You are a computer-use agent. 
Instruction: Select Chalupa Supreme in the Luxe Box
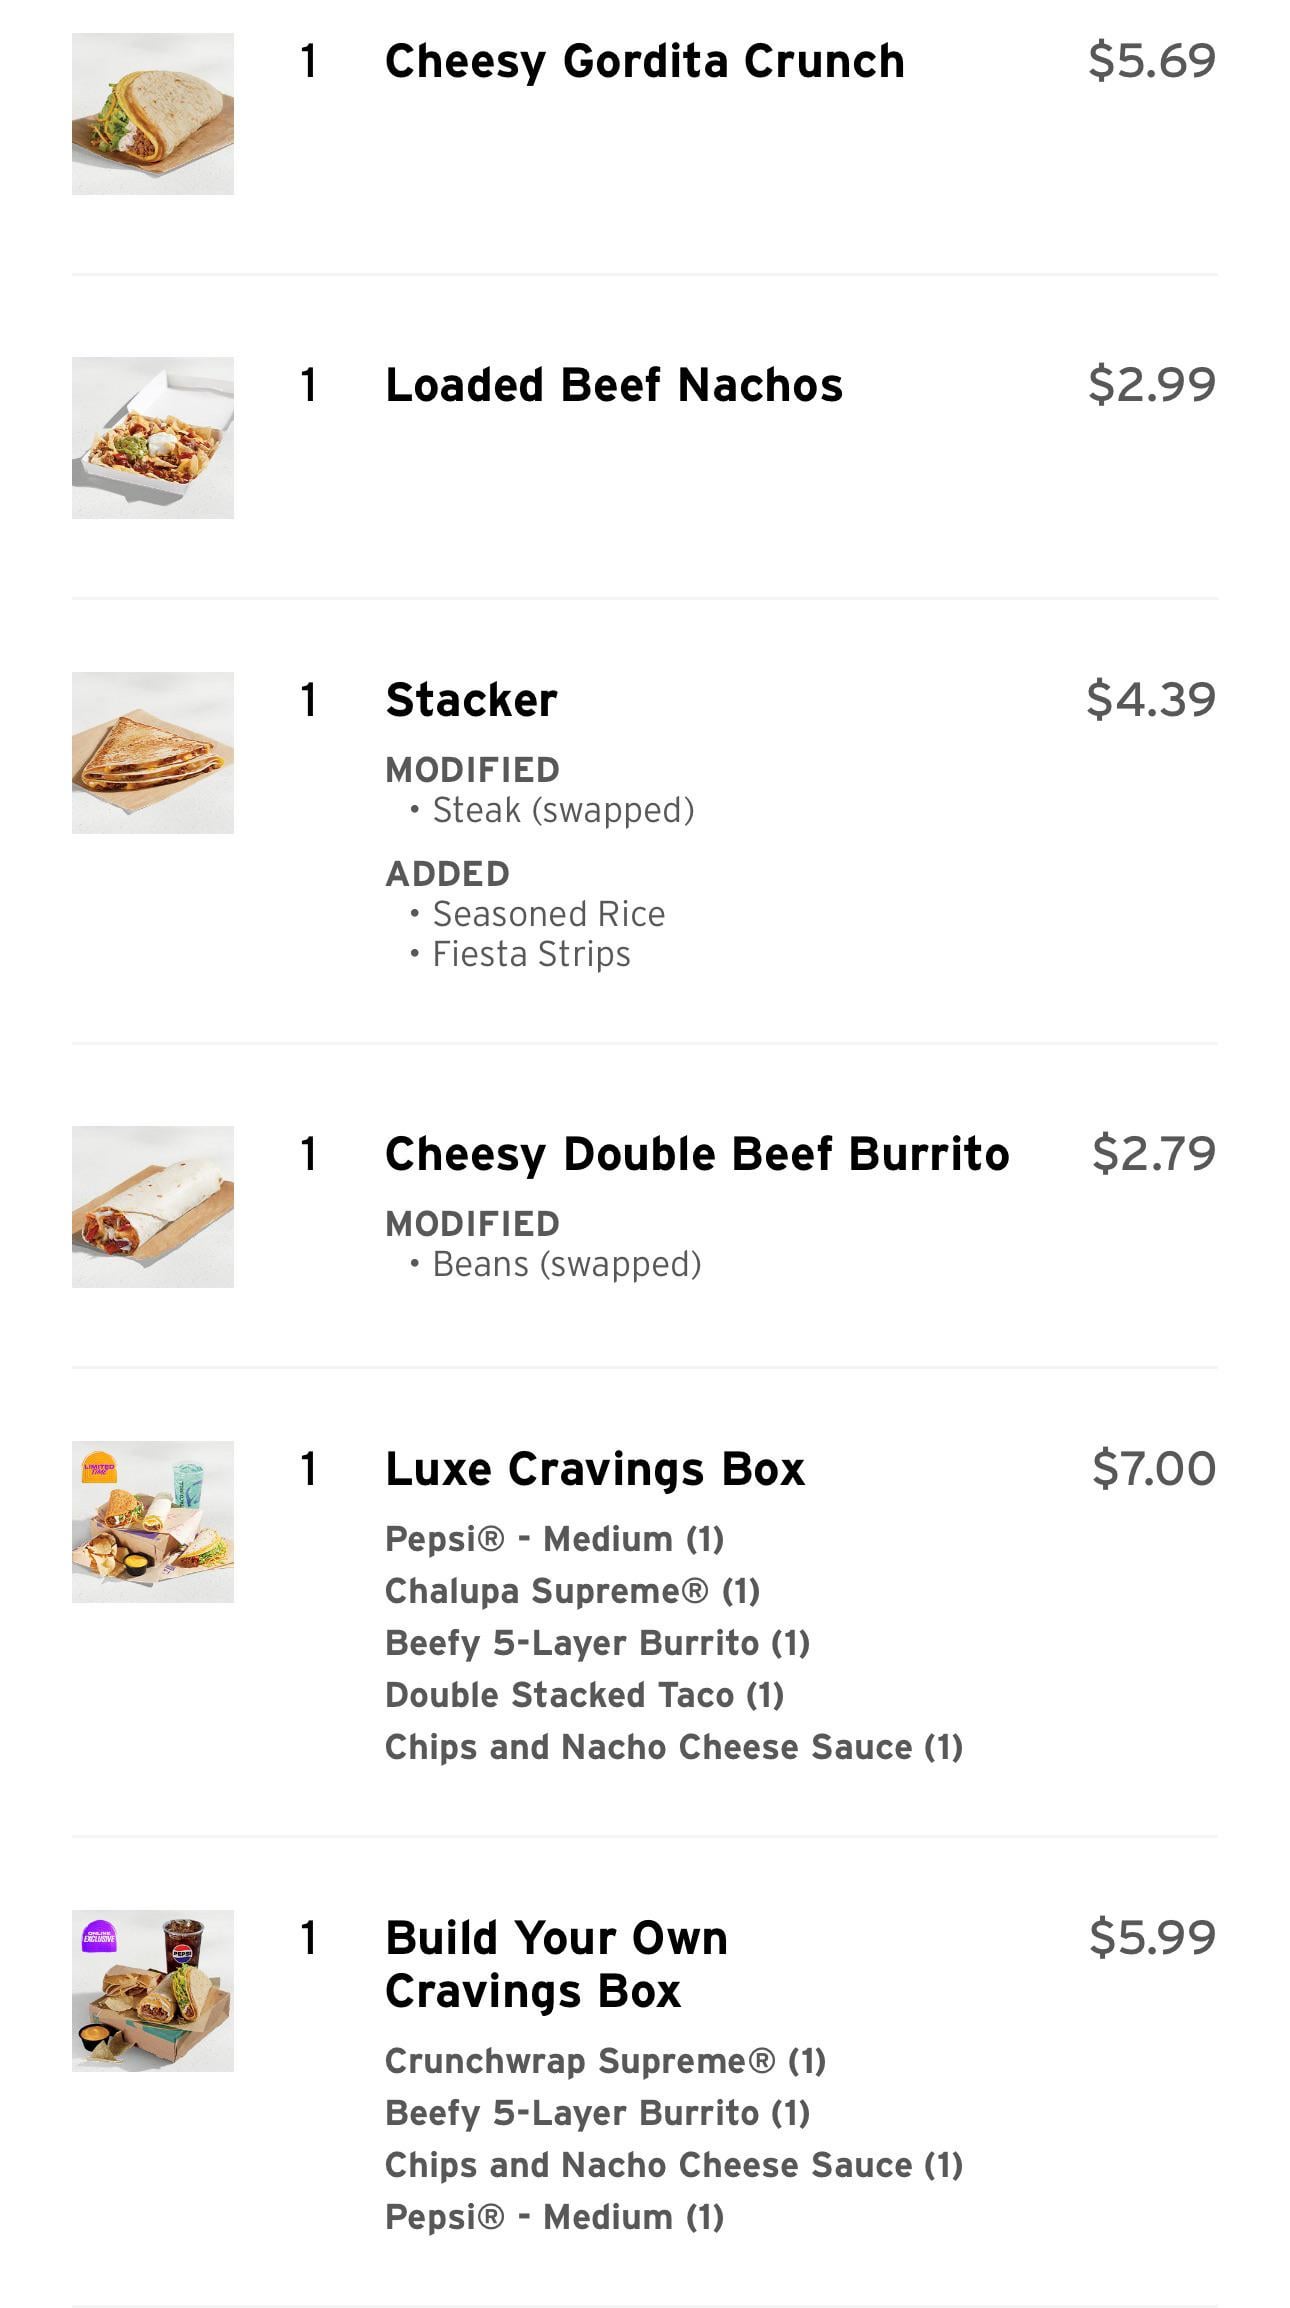pyautogui.click(x=572, y=1591)
